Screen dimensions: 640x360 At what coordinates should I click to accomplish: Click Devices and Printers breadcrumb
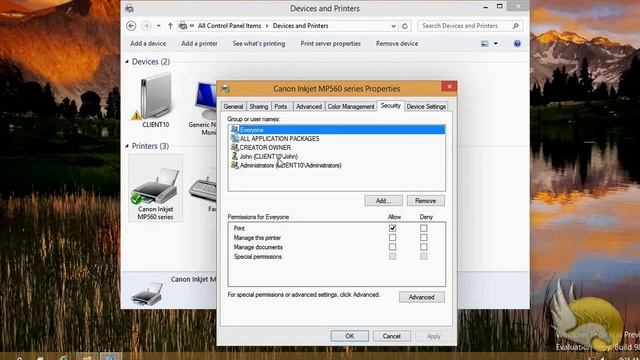tap(300, 26)
